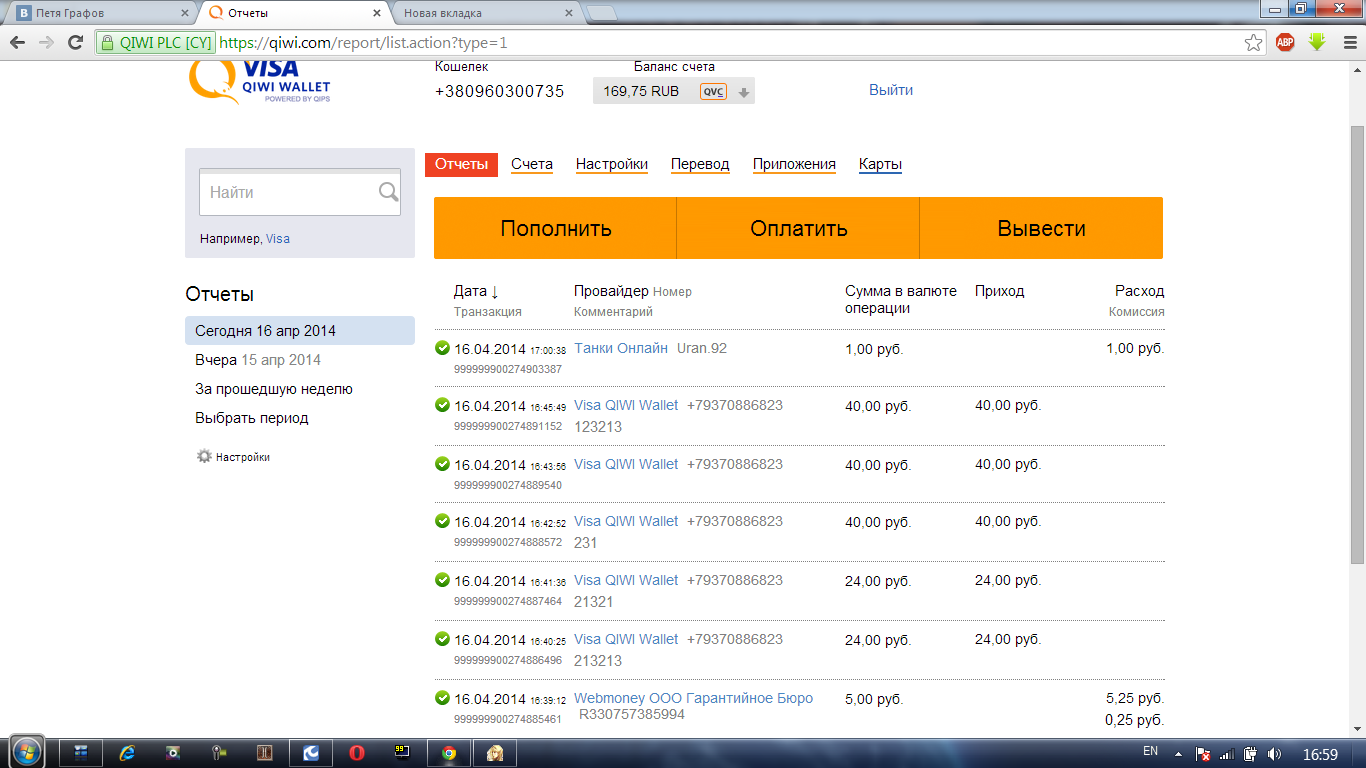
Task: Go back with the browser back arrow
Action: point(17,43)
